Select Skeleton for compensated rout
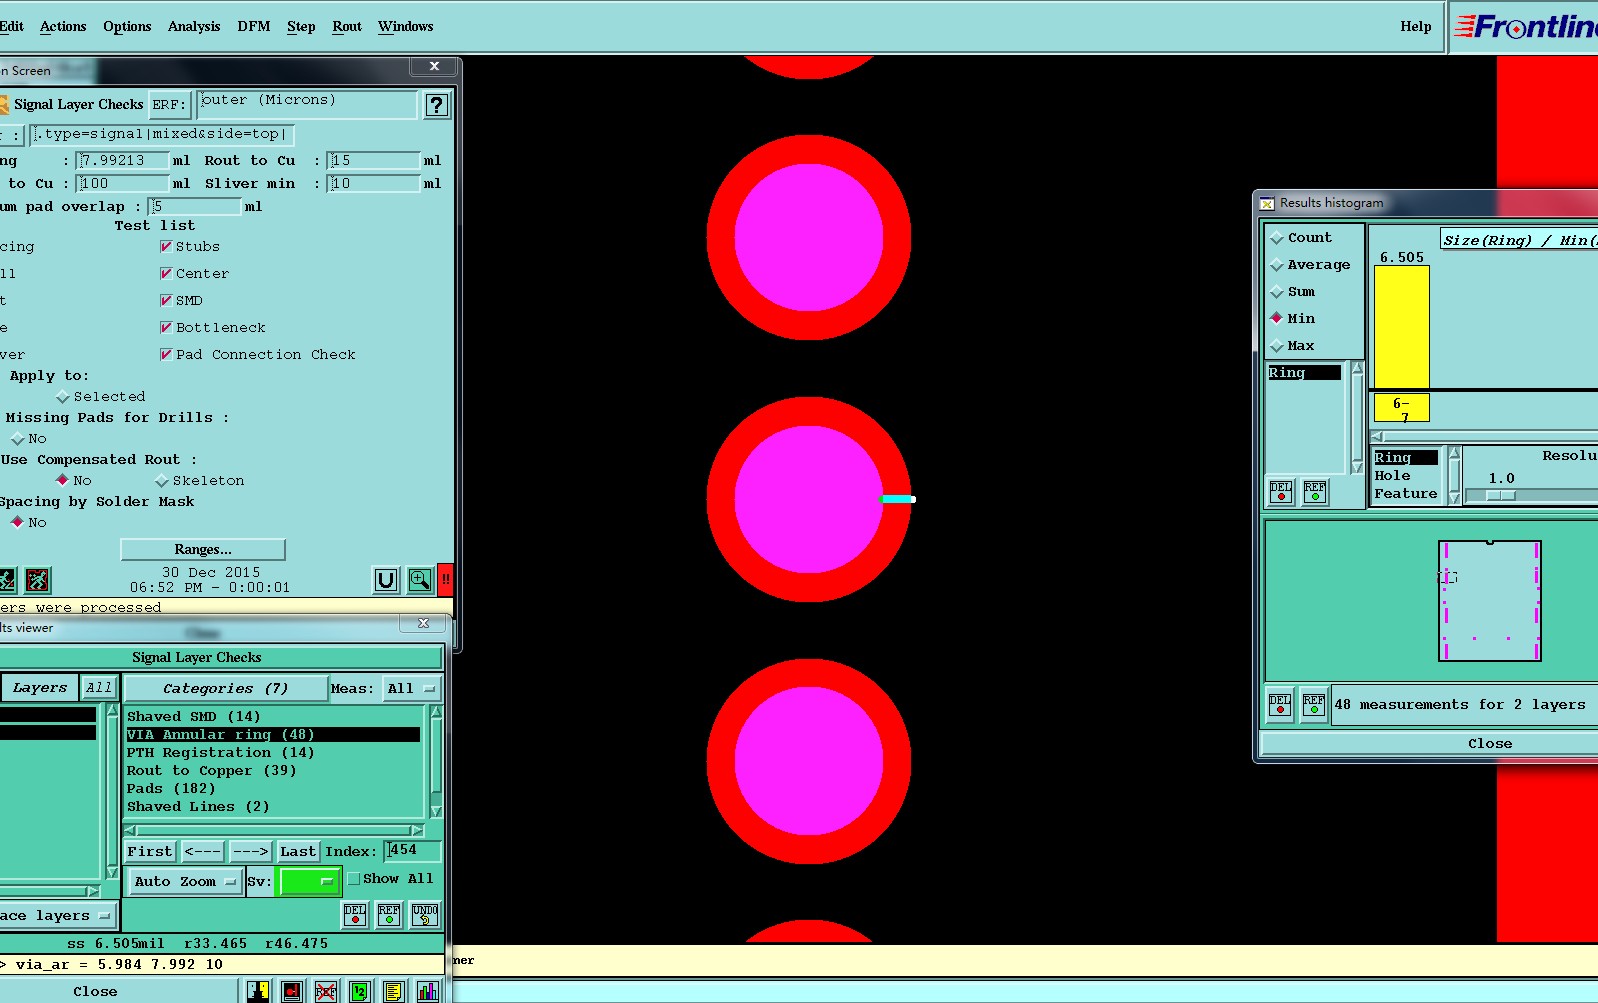This screenshot has height=1003, width=1598. (x=162, y=481)
